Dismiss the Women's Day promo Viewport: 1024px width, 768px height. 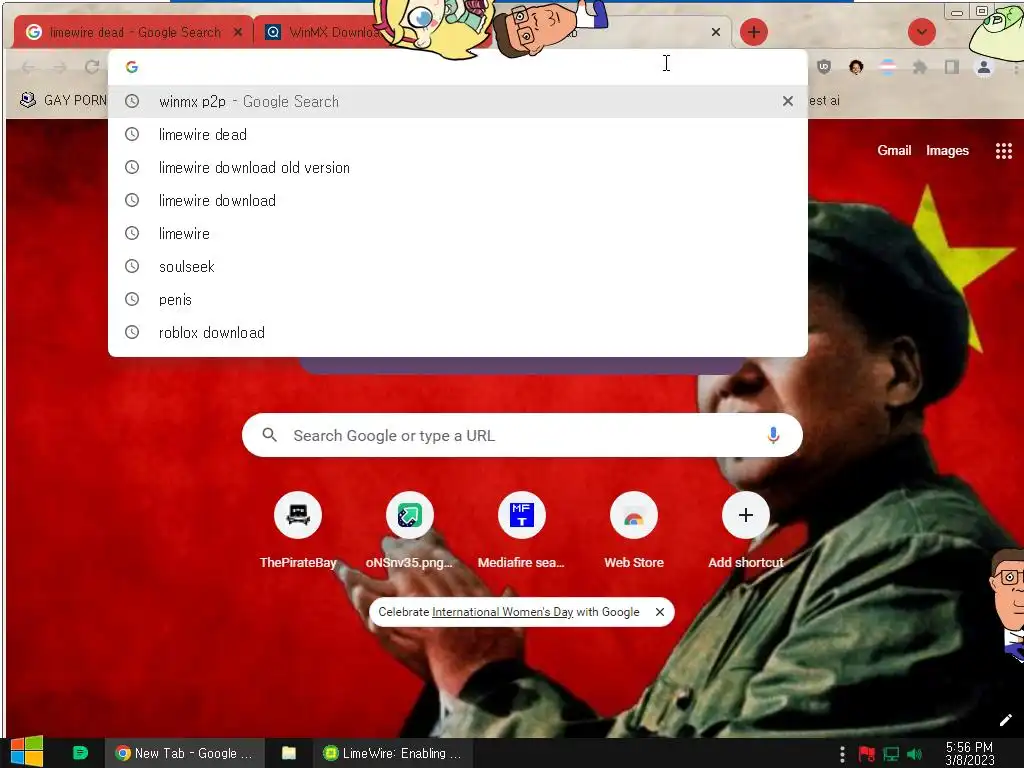[660, 612]
